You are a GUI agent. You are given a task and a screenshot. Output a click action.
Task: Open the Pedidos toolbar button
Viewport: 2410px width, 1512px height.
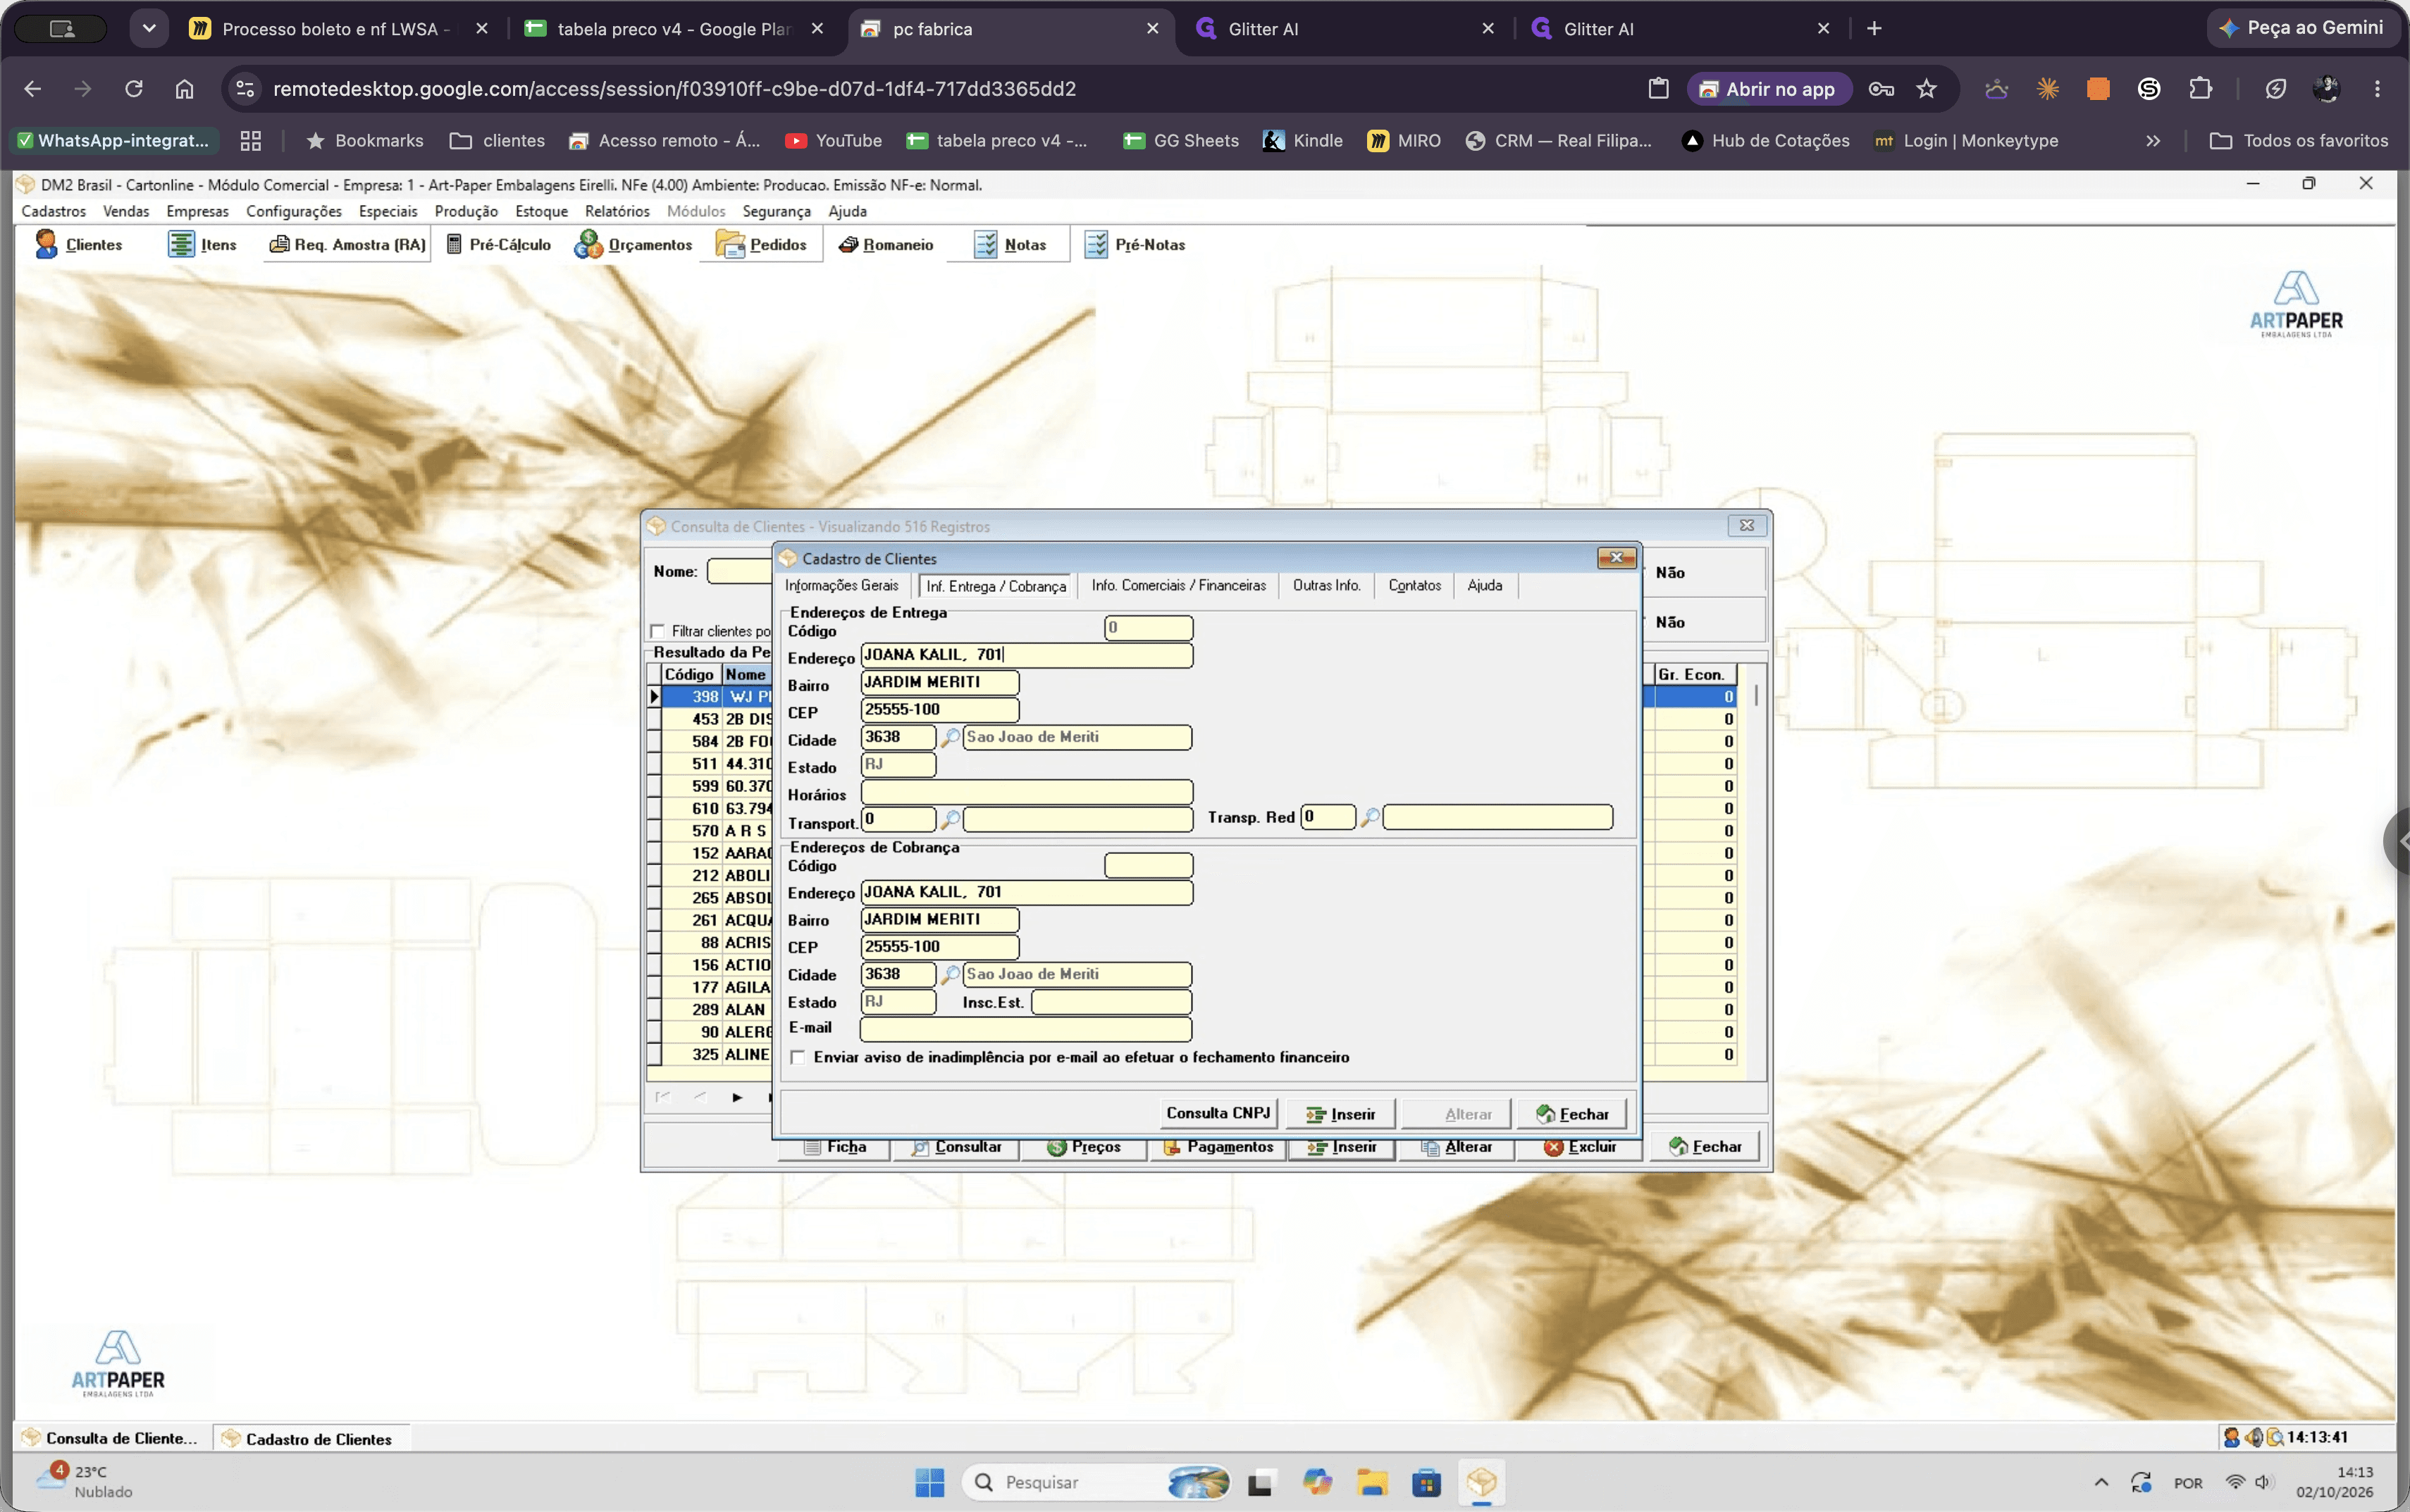762,245
